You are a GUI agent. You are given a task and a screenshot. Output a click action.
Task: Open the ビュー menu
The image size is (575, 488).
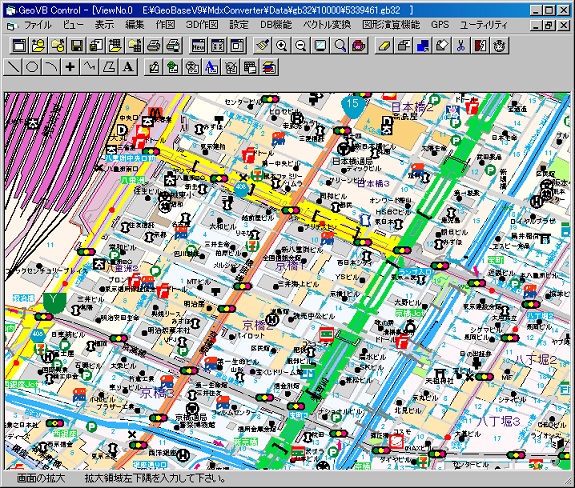point(73,25)
